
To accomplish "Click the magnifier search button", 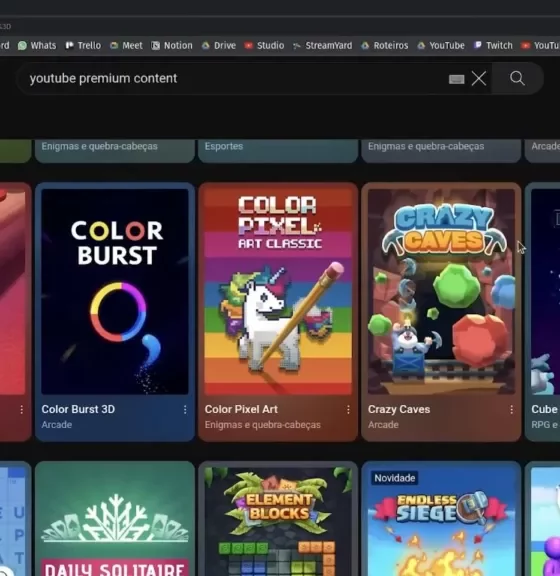I will tap(517, 78).
